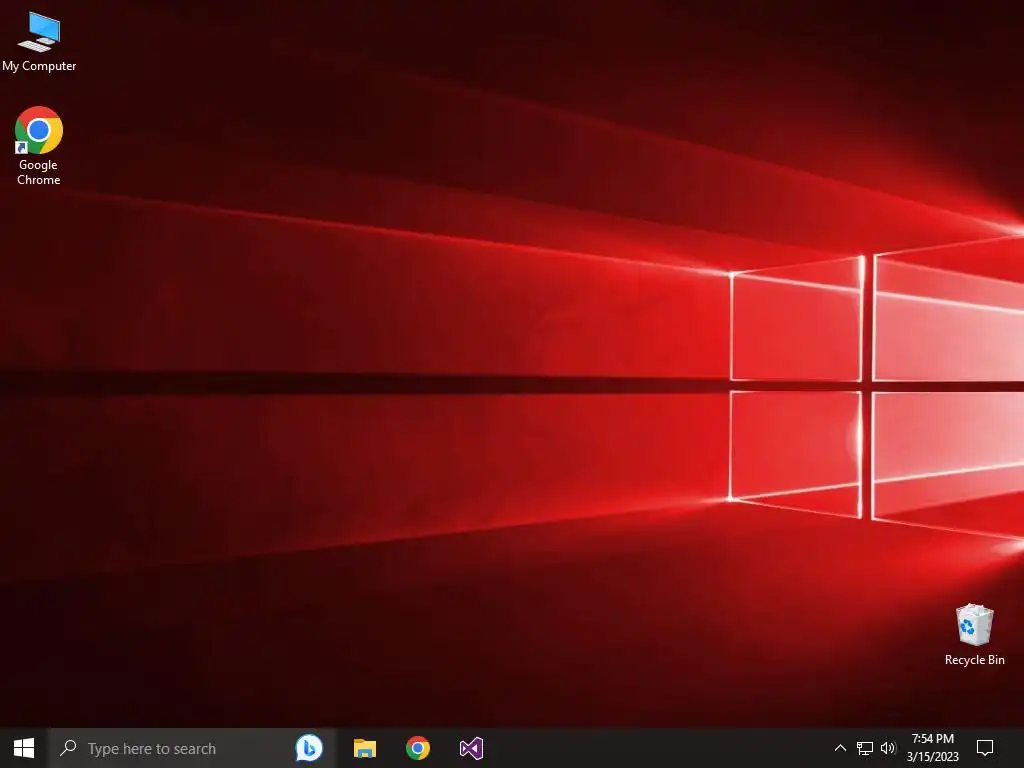Click the Type here to search box

(x=192, y=748)
